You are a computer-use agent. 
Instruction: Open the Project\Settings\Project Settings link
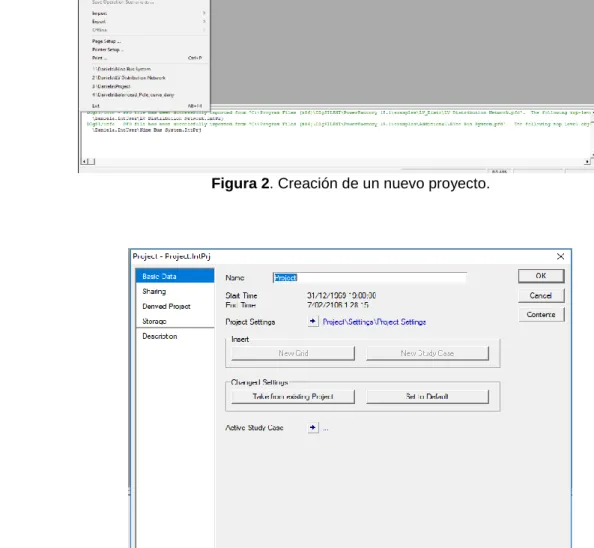click(x=374, y=322)
